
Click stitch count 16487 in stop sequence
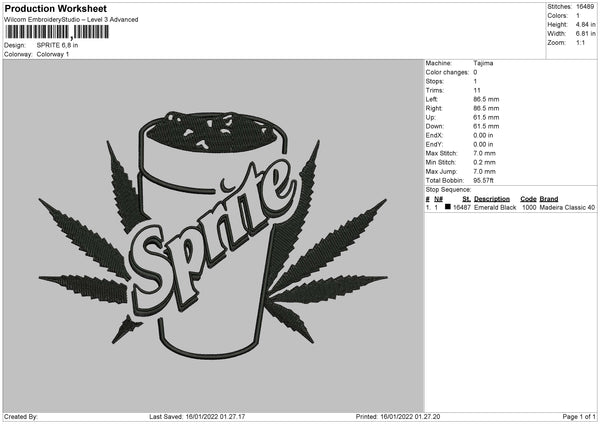coord(462,207)
